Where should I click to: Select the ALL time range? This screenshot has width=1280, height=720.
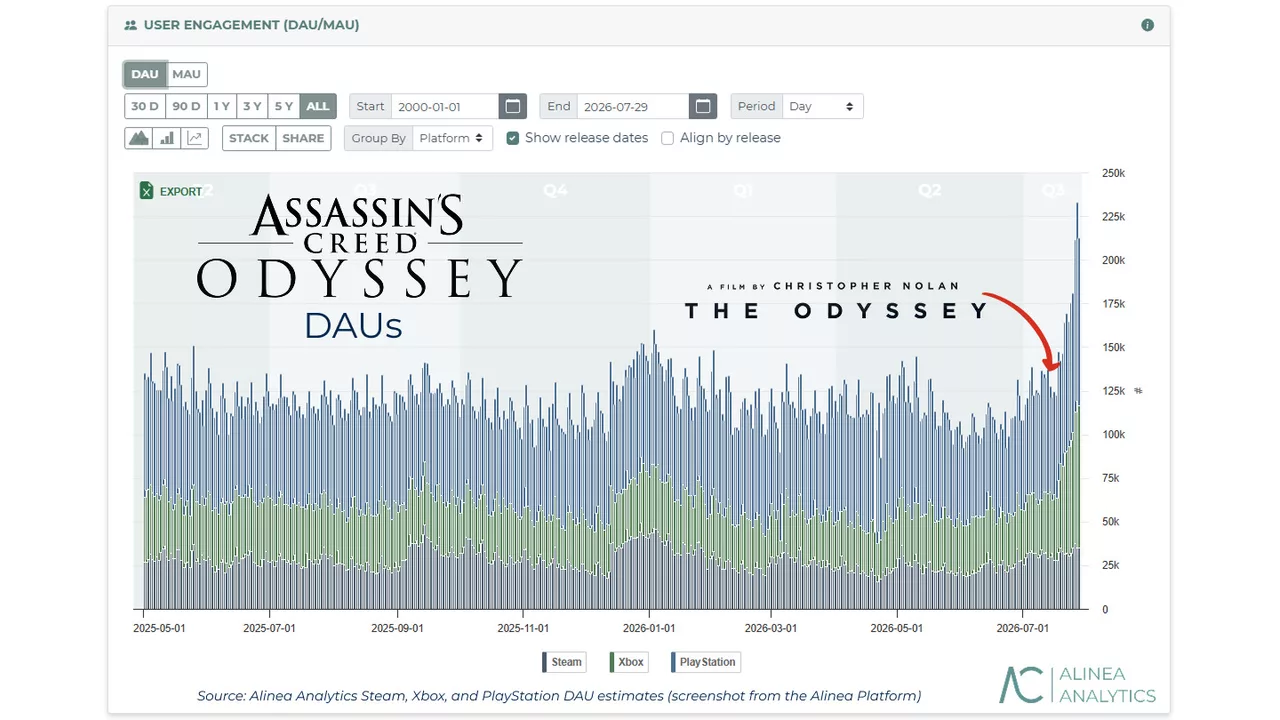coord(318,106)
